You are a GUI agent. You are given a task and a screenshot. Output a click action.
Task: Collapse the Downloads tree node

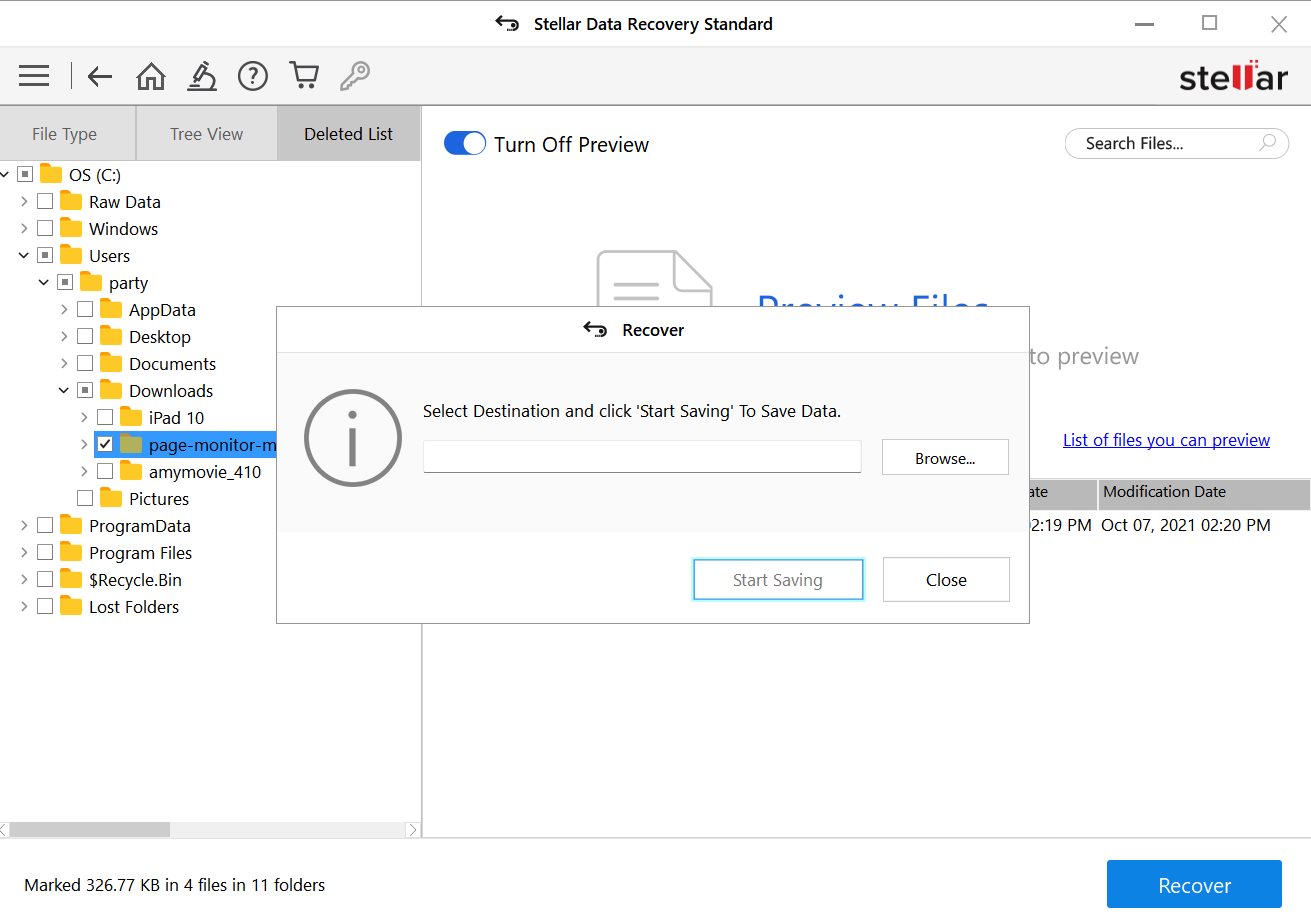click(x=64, y=390)
